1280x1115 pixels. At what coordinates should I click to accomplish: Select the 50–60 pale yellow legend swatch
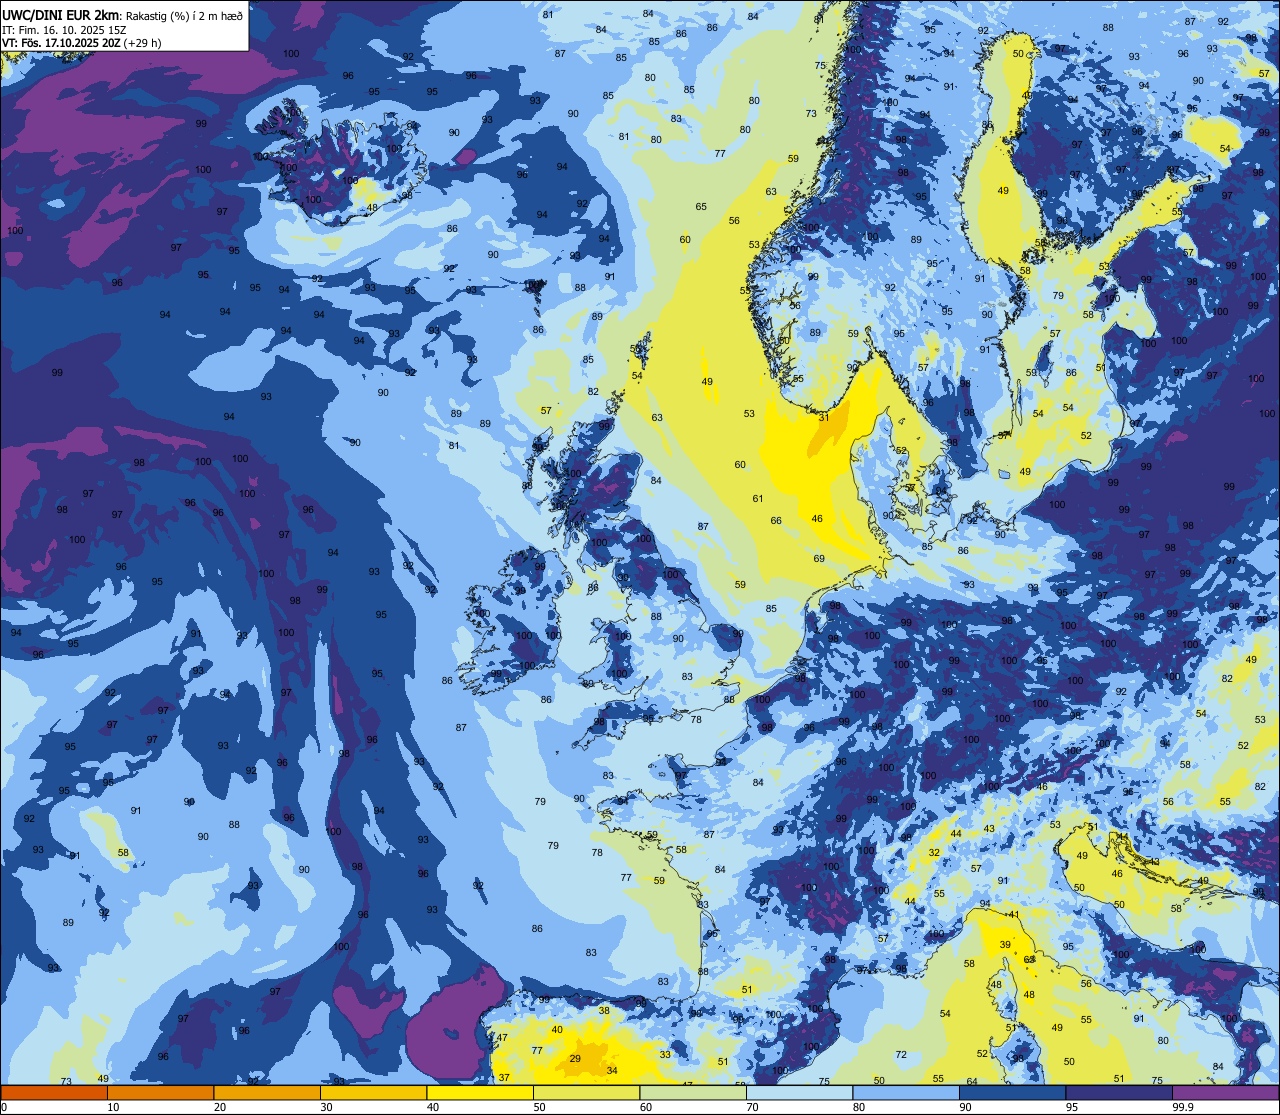pos(586,1092)
